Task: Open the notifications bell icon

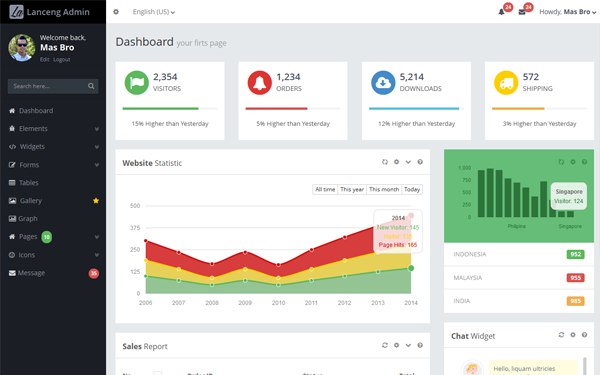Action: click(501, 12)
